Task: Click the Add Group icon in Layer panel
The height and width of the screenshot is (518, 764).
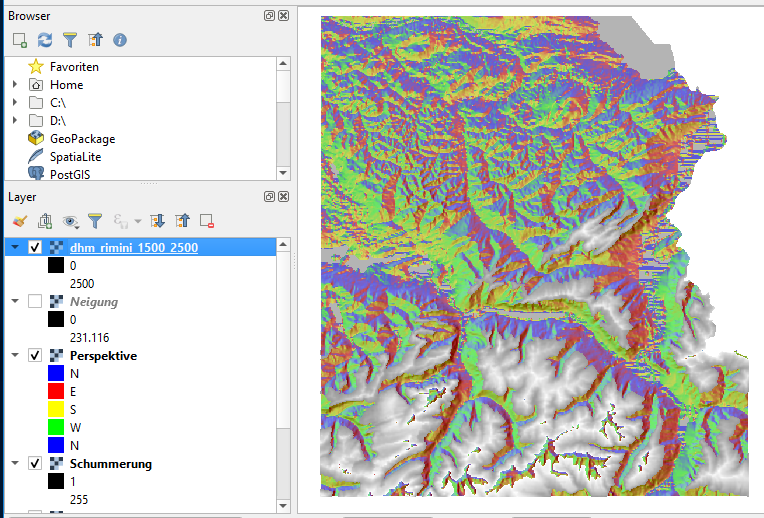Action: click(x=45, y=221)
